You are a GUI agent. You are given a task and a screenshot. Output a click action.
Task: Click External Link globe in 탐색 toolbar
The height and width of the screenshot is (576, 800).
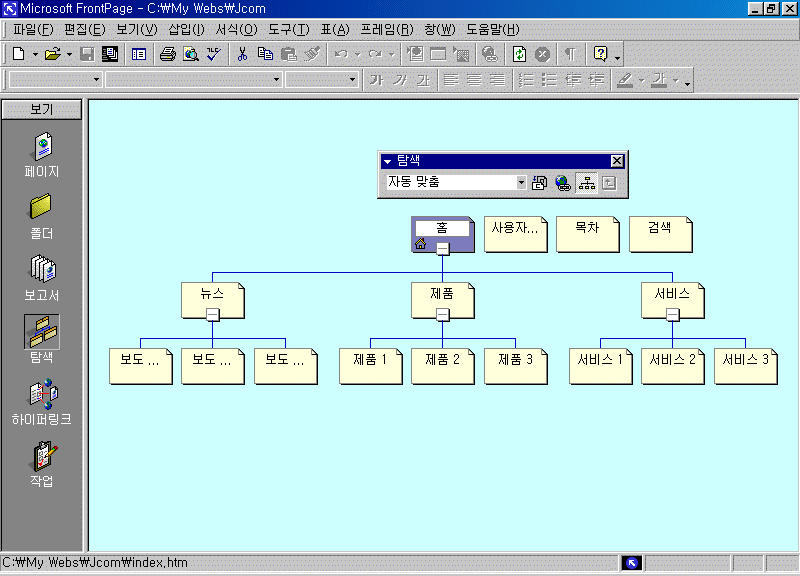[x=563, y=182]
